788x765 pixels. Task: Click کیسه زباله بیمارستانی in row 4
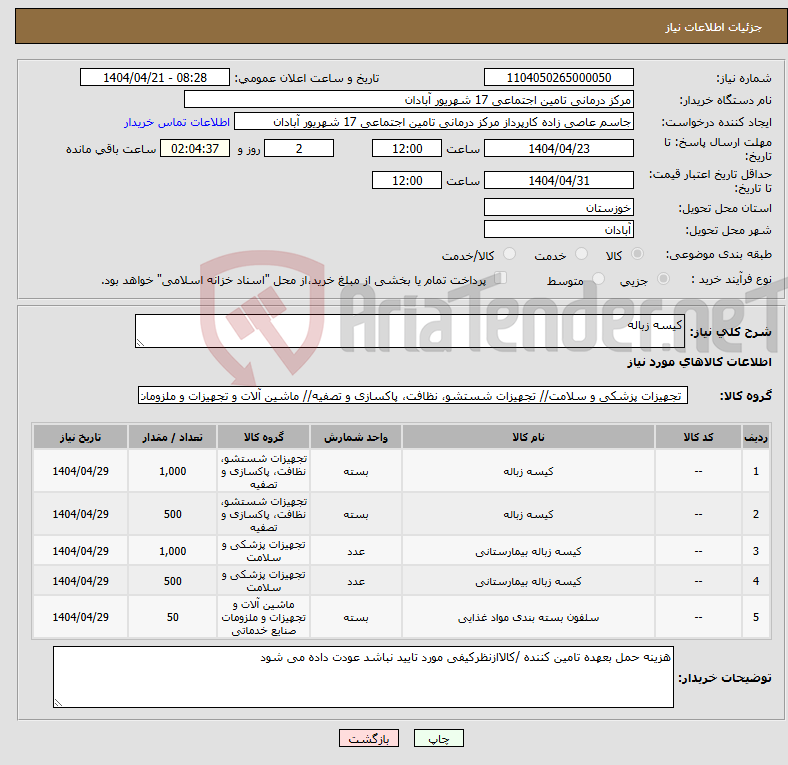(x=528, y=581)
